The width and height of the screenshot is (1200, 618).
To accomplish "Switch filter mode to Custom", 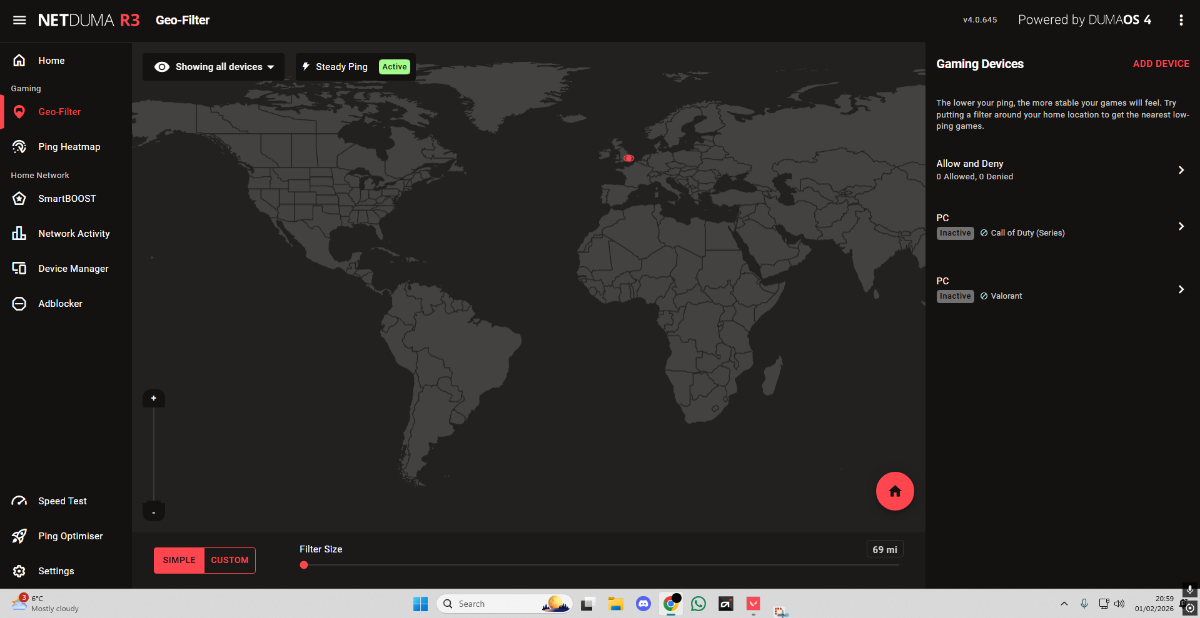I will (230, 560).
